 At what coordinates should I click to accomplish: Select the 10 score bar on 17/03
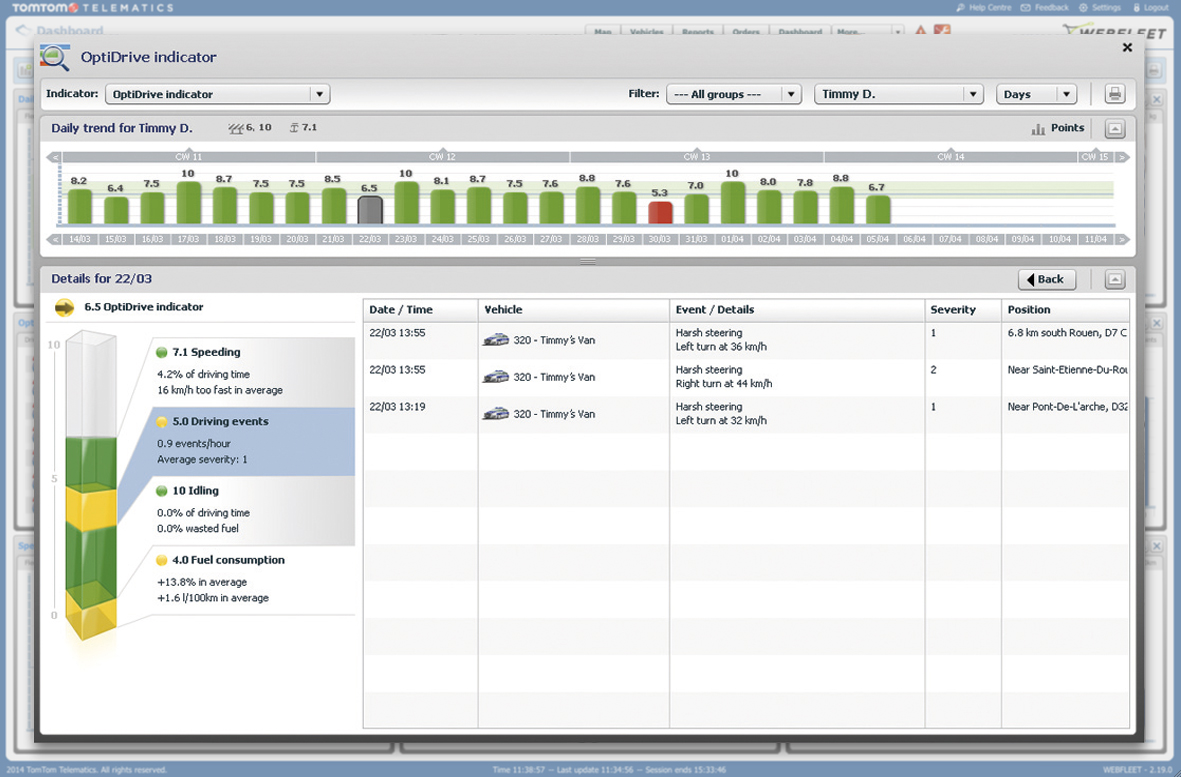pos(188,202)
